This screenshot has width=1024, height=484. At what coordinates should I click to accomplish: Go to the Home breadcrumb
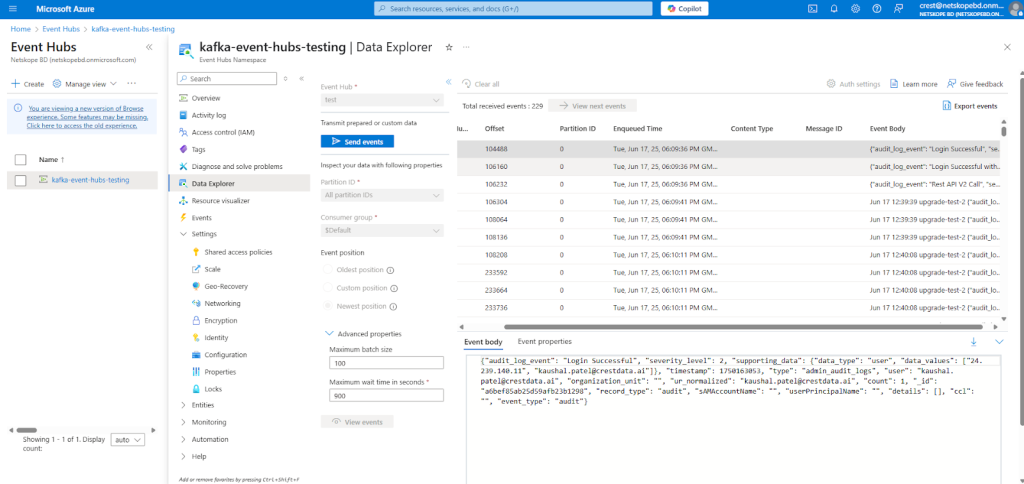coord(20,29)
